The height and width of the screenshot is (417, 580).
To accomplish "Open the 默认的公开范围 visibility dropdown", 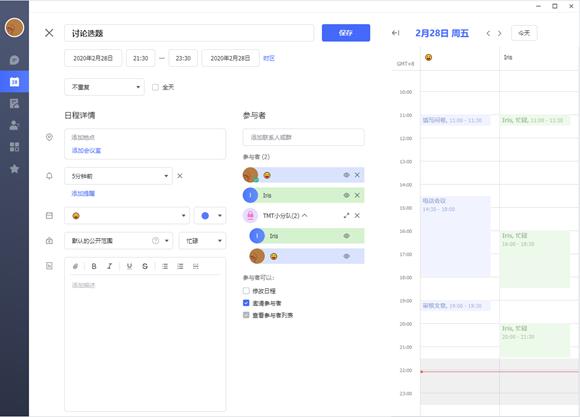I will (x=118, y=241).
